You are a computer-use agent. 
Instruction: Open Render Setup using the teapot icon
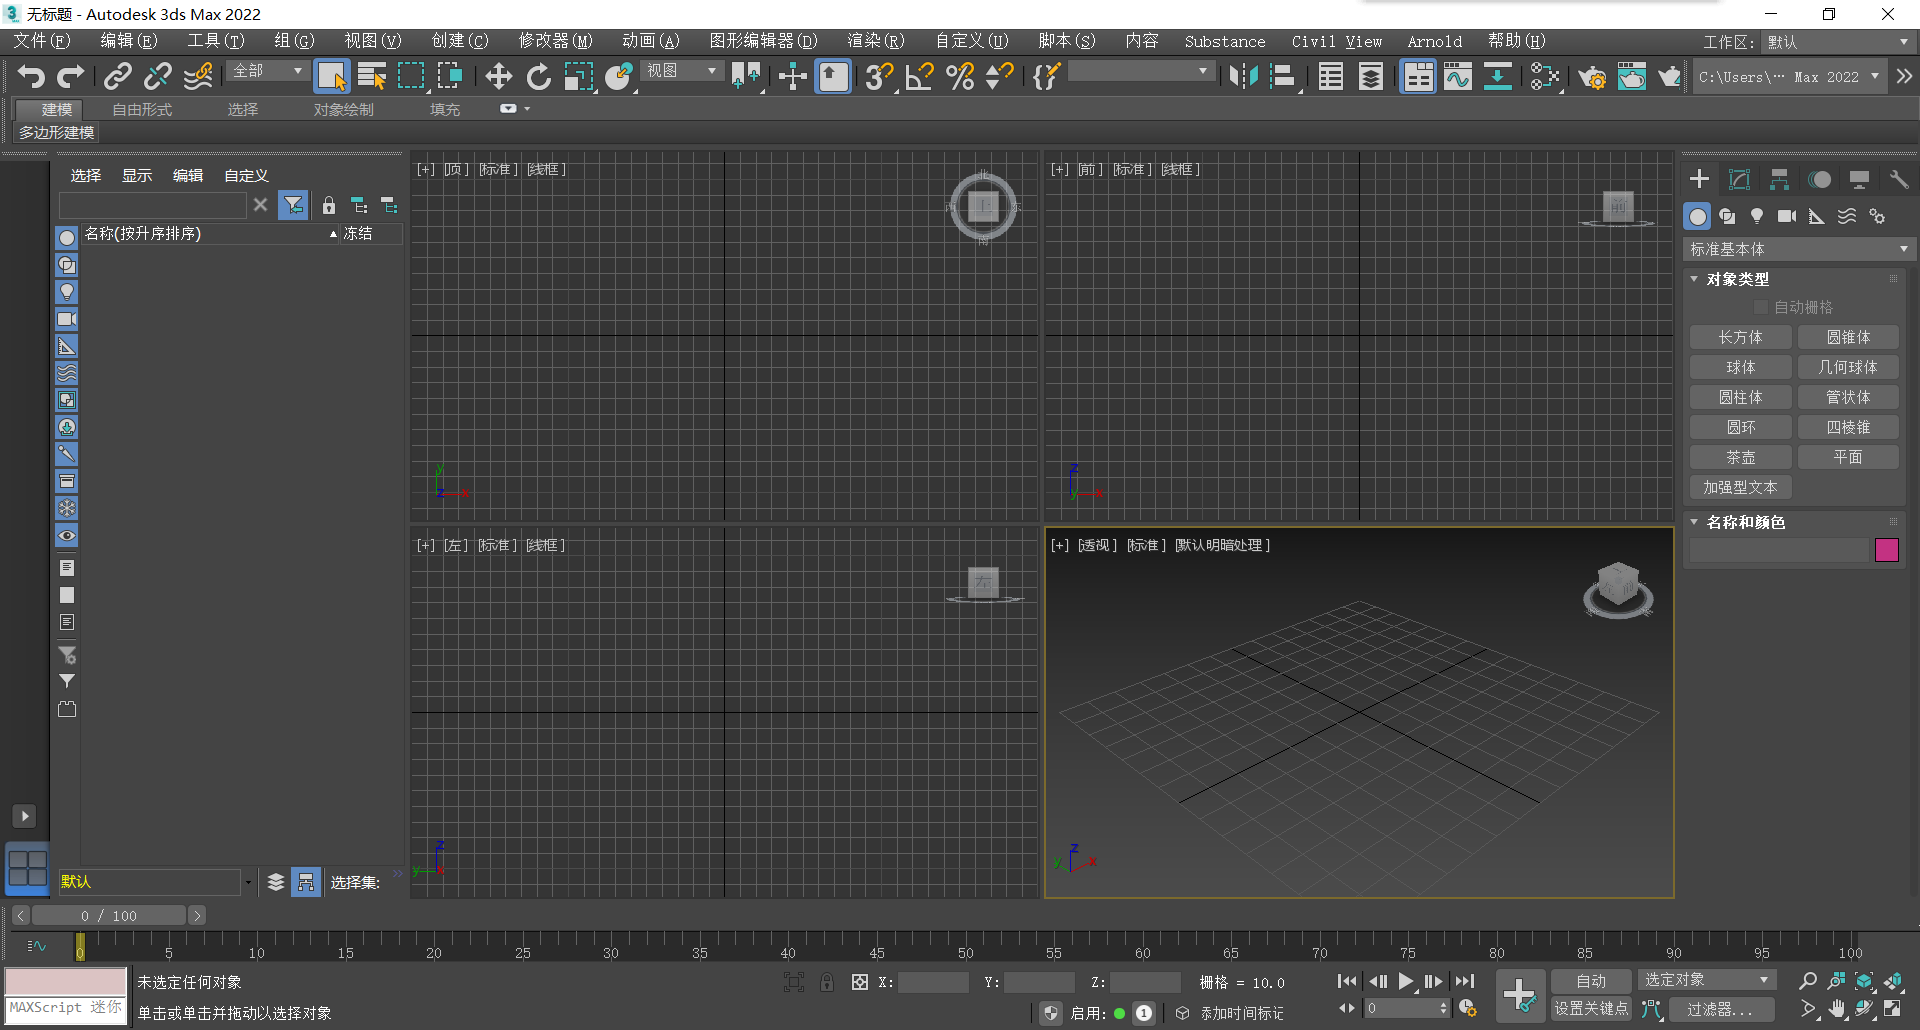point(1593,76)
